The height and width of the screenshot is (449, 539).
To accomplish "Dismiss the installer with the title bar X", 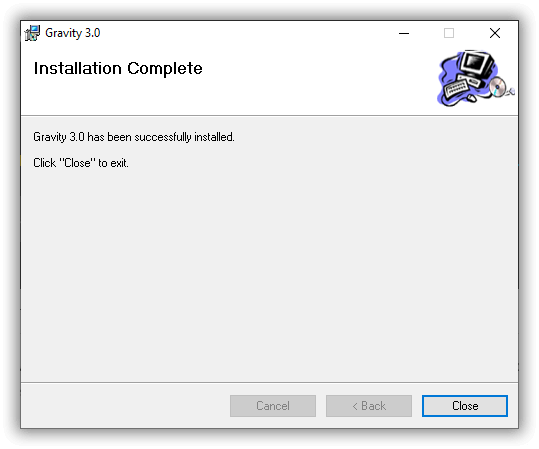I will (x=495, y=33).
